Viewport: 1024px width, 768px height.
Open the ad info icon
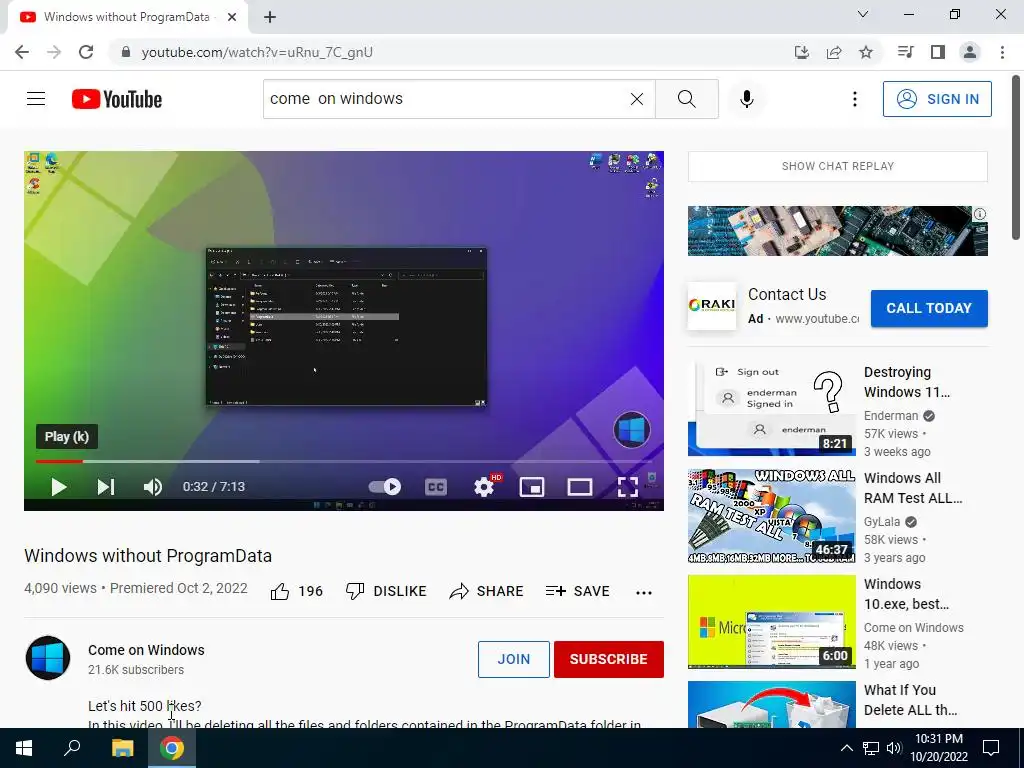coord(980,214)
